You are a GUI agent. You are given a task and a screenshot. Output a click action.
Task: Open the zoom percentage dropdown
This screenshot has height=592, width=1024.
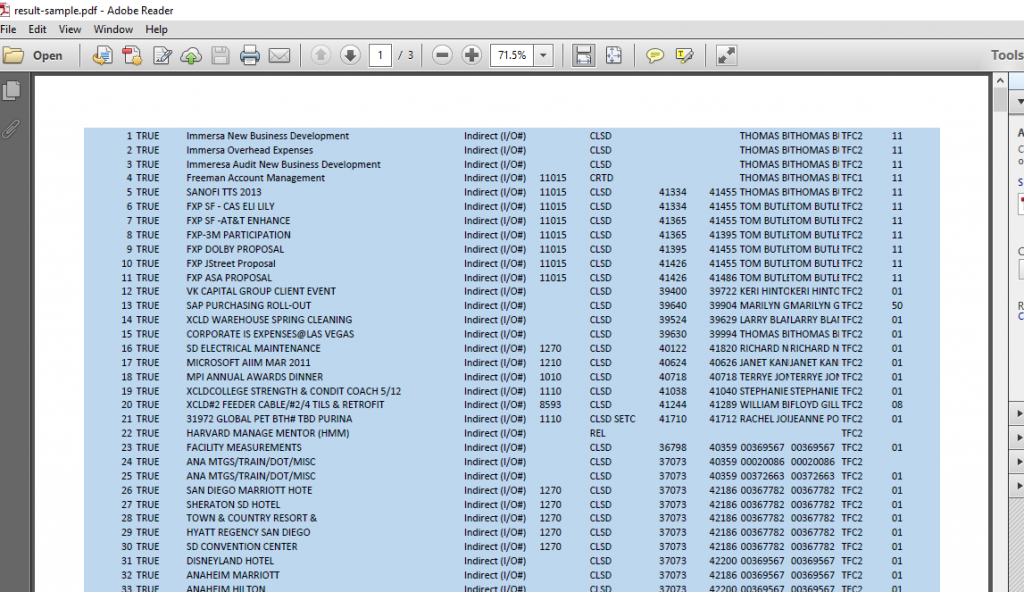coord(543,56)
